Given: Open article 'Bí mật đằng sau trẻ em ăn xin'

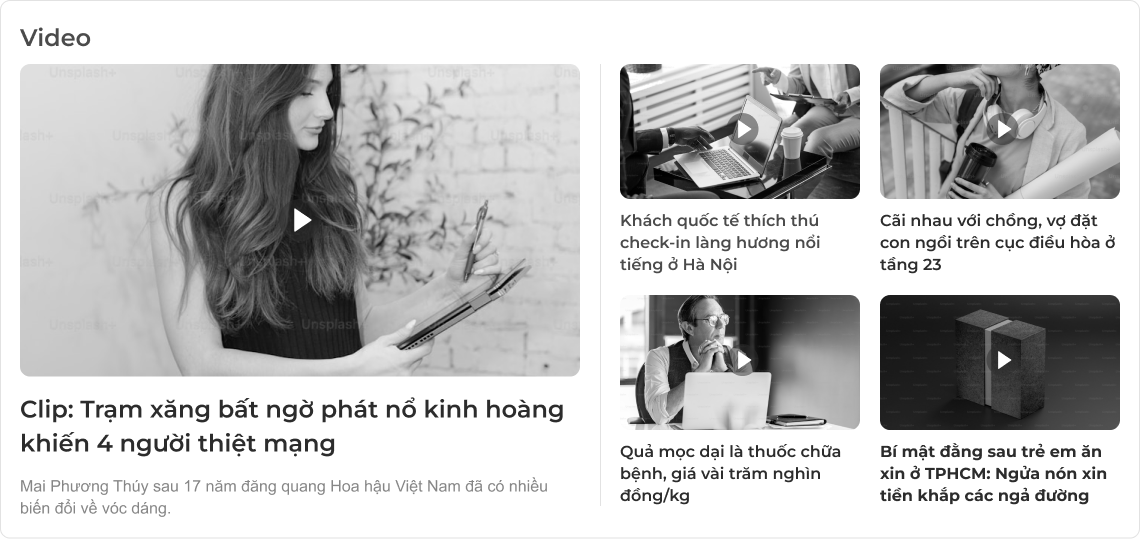Looking at the screenshot, I should coord(993,473).
